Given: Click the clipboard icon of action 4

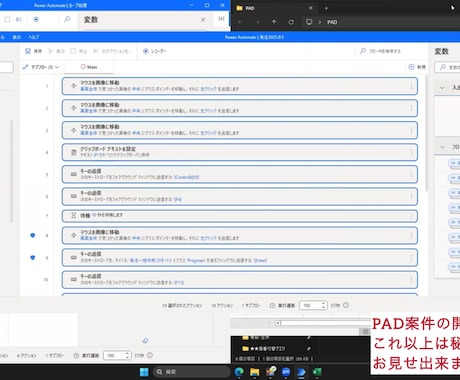Looking at the screenshot, I should pyautogui.click(x=74, y=152).
